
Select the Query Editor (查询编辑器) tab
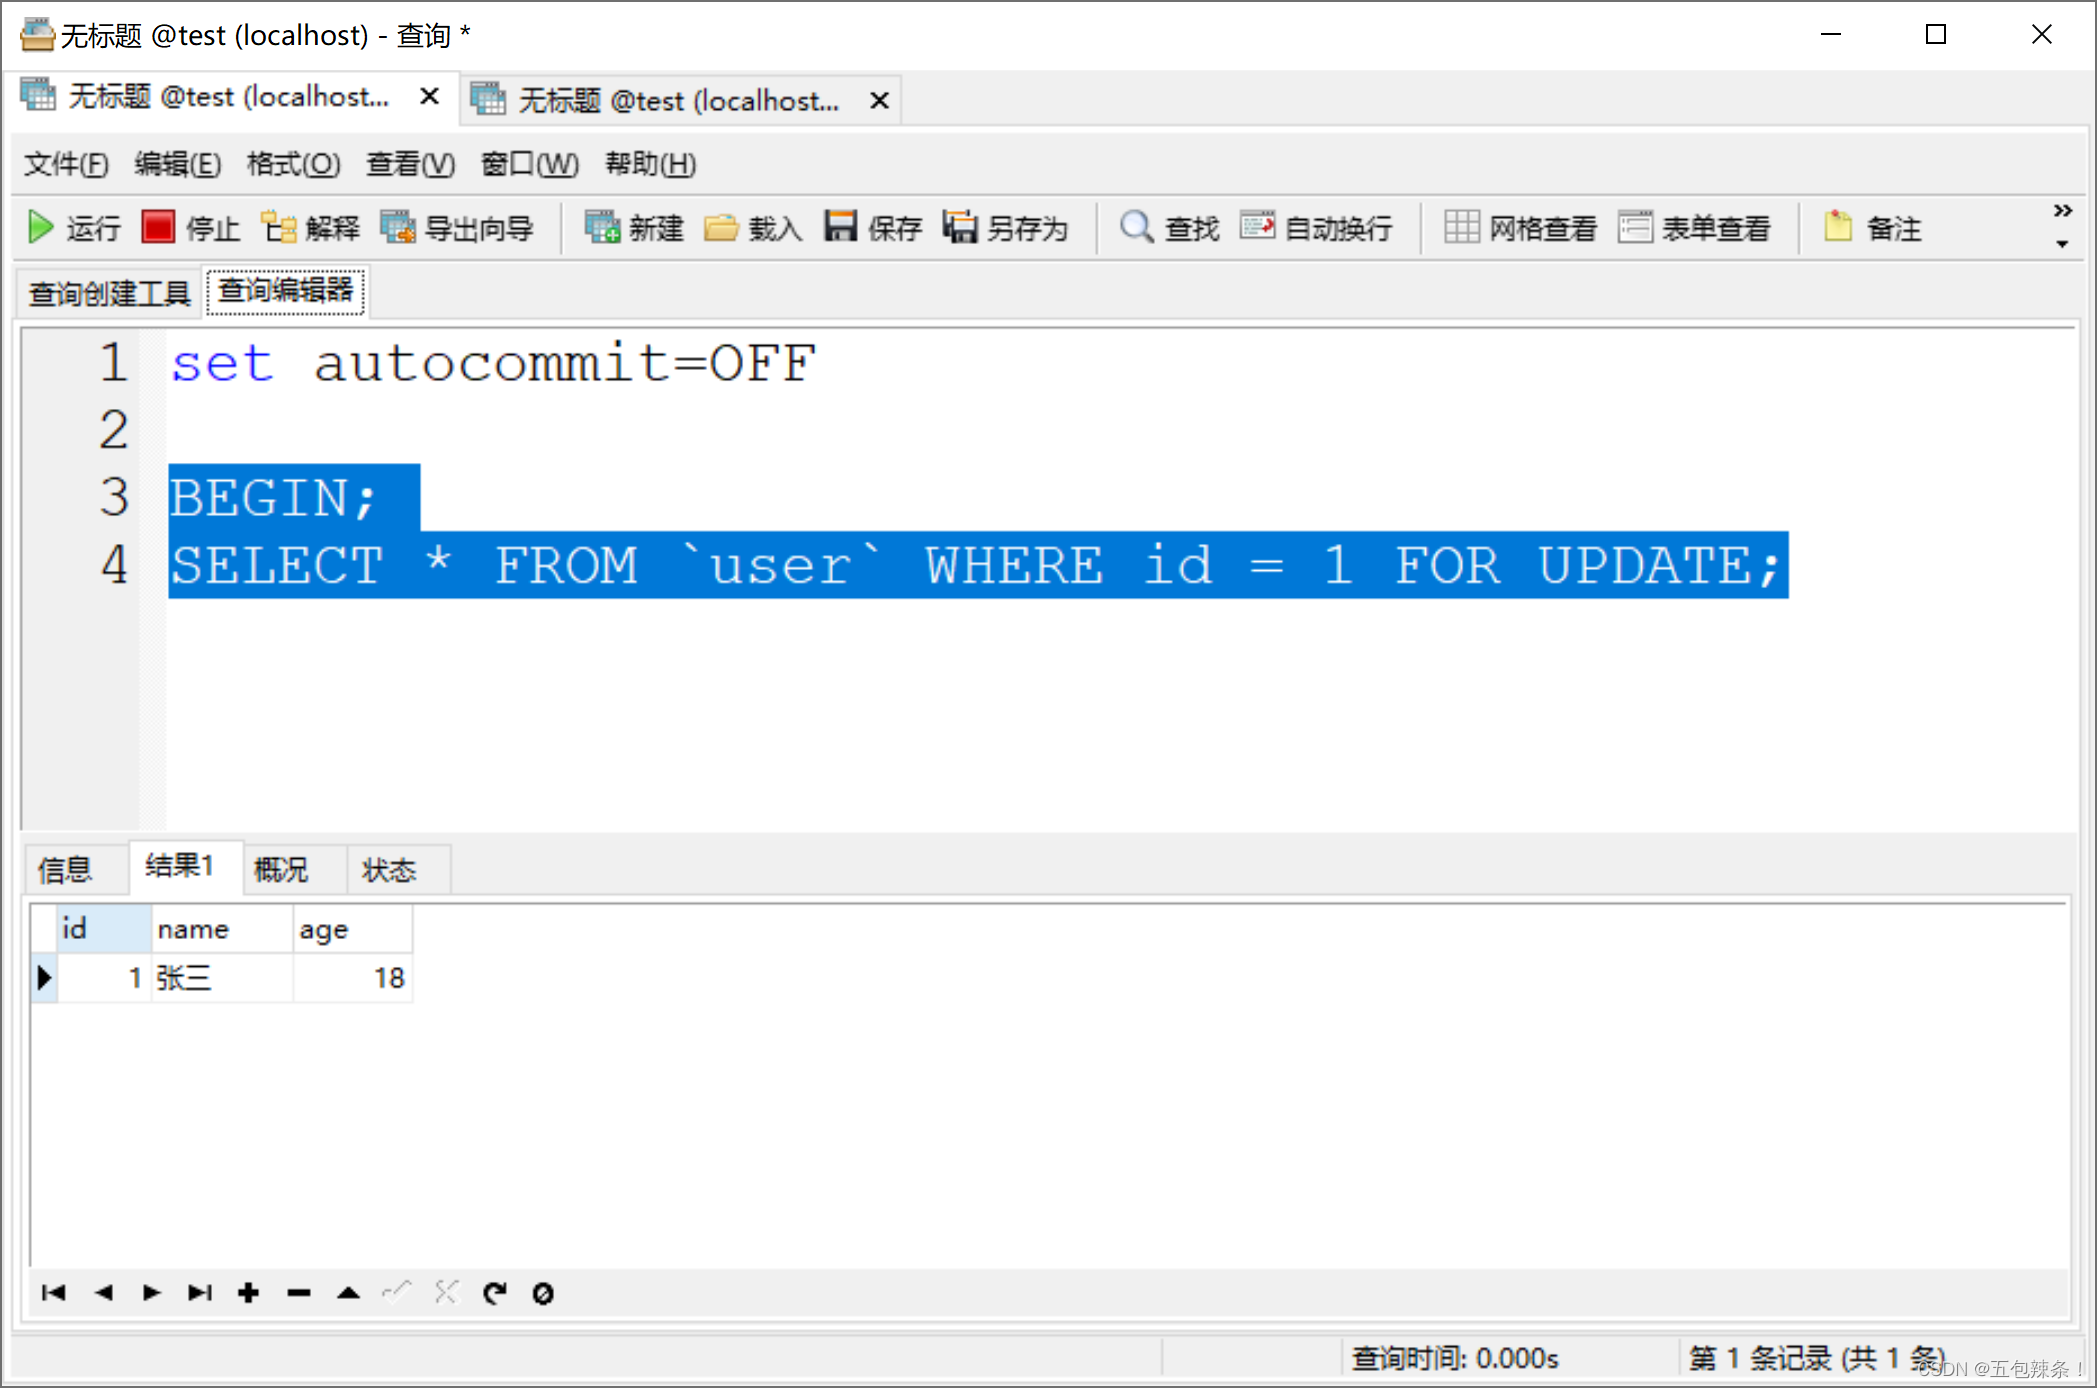click(286, 291)
